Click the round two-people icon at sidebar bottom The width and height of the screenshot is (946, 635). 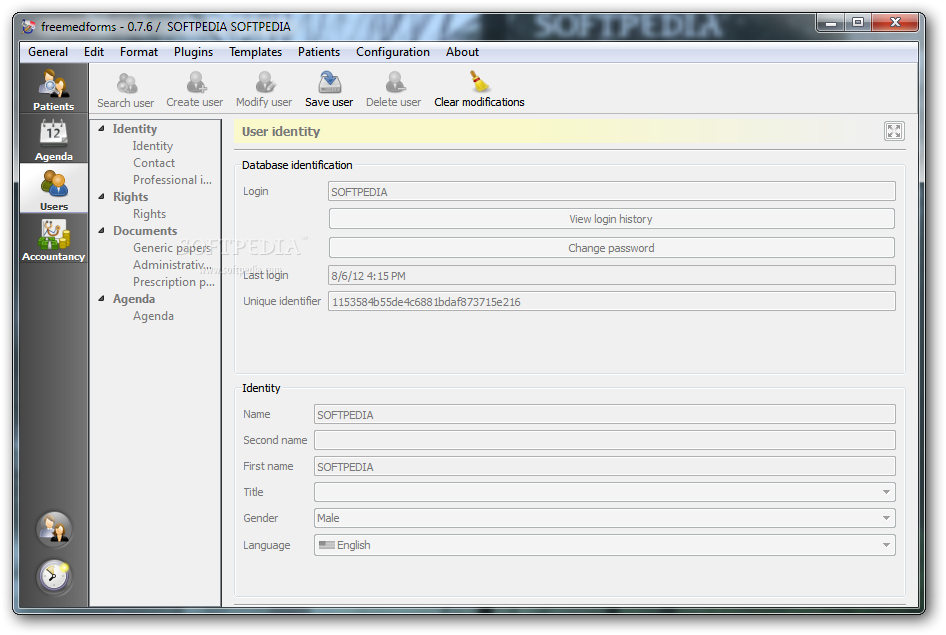[54, 529]
